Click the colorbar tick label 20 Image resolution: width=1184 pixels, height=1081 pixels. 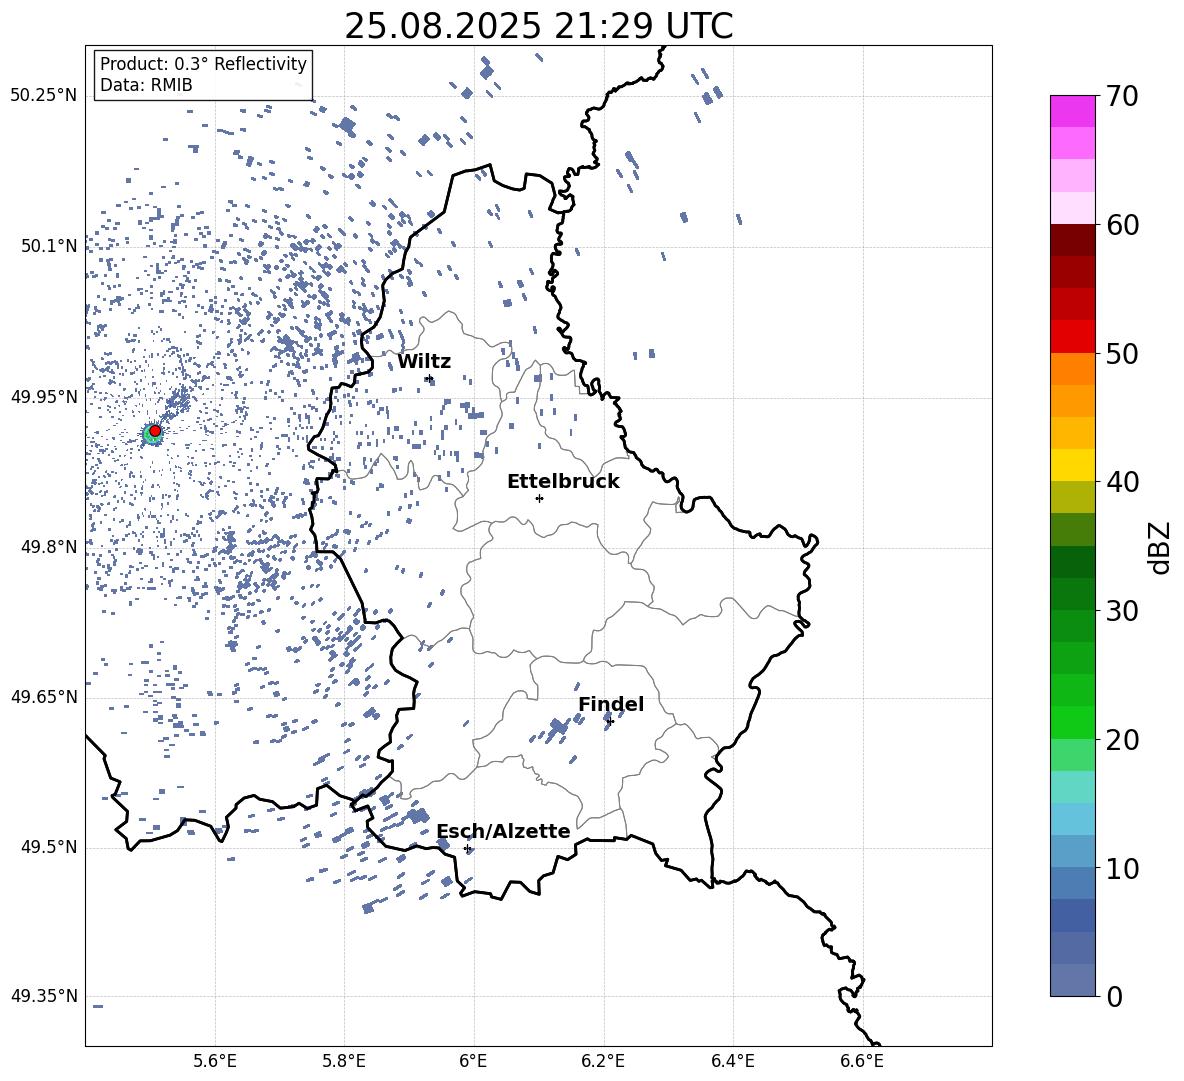pos(1122,739)
